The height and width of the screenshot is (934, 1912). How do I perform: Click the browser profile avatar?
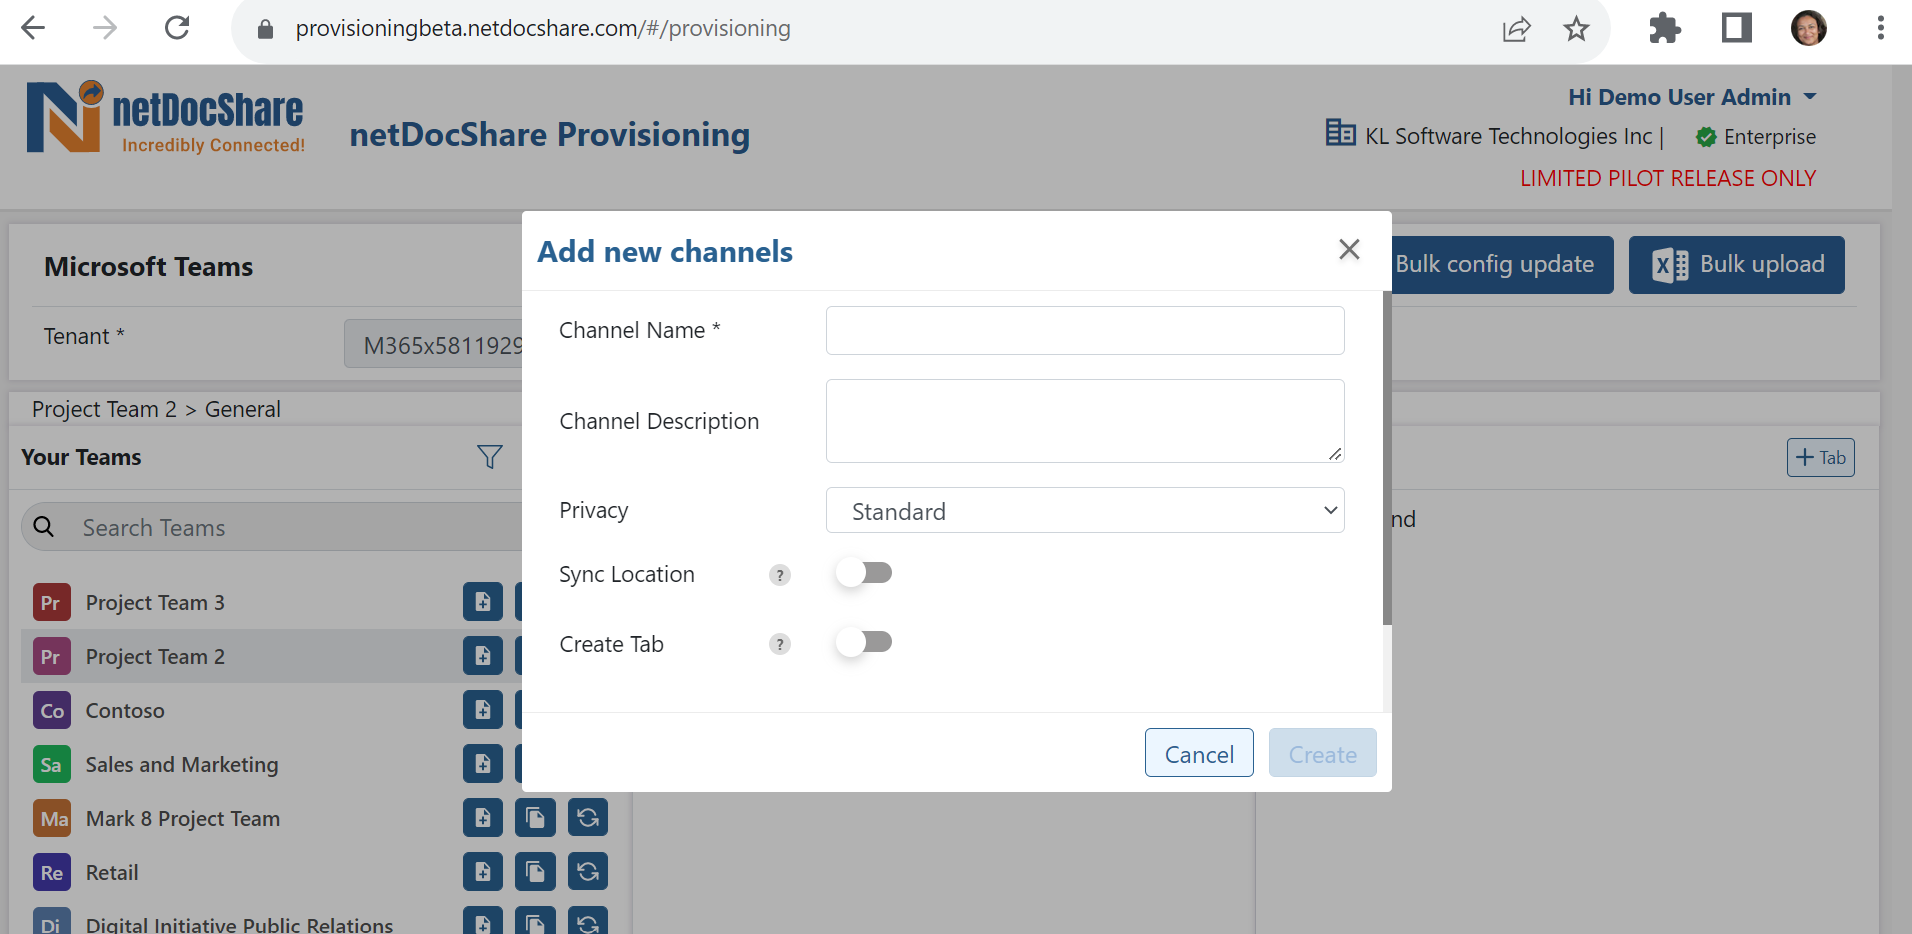point(1808,28)
